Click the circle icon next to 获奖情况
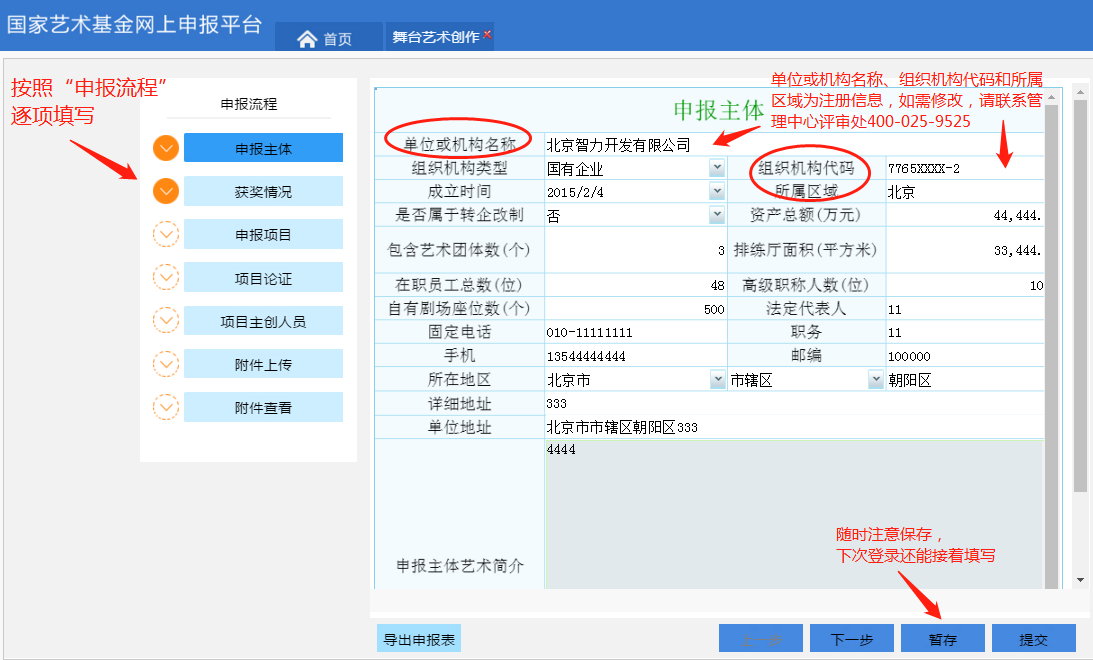The image size is (1093, 660). coord(166,191)
